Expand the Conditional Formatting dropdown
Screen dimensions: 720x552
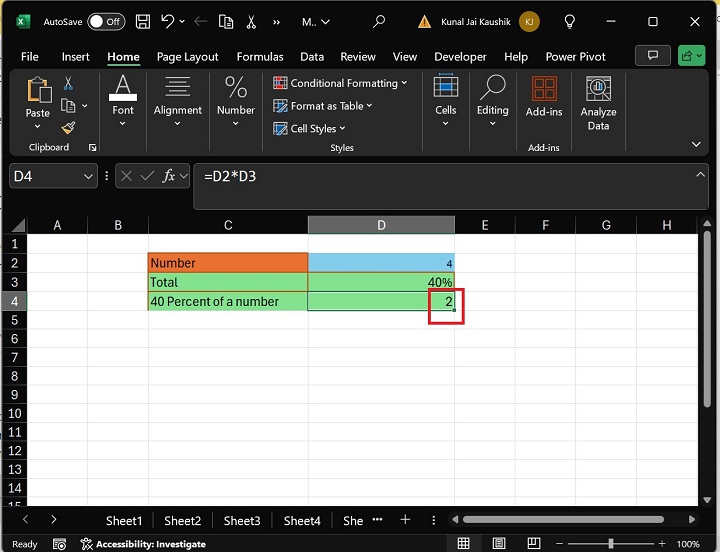pos(340,83)
